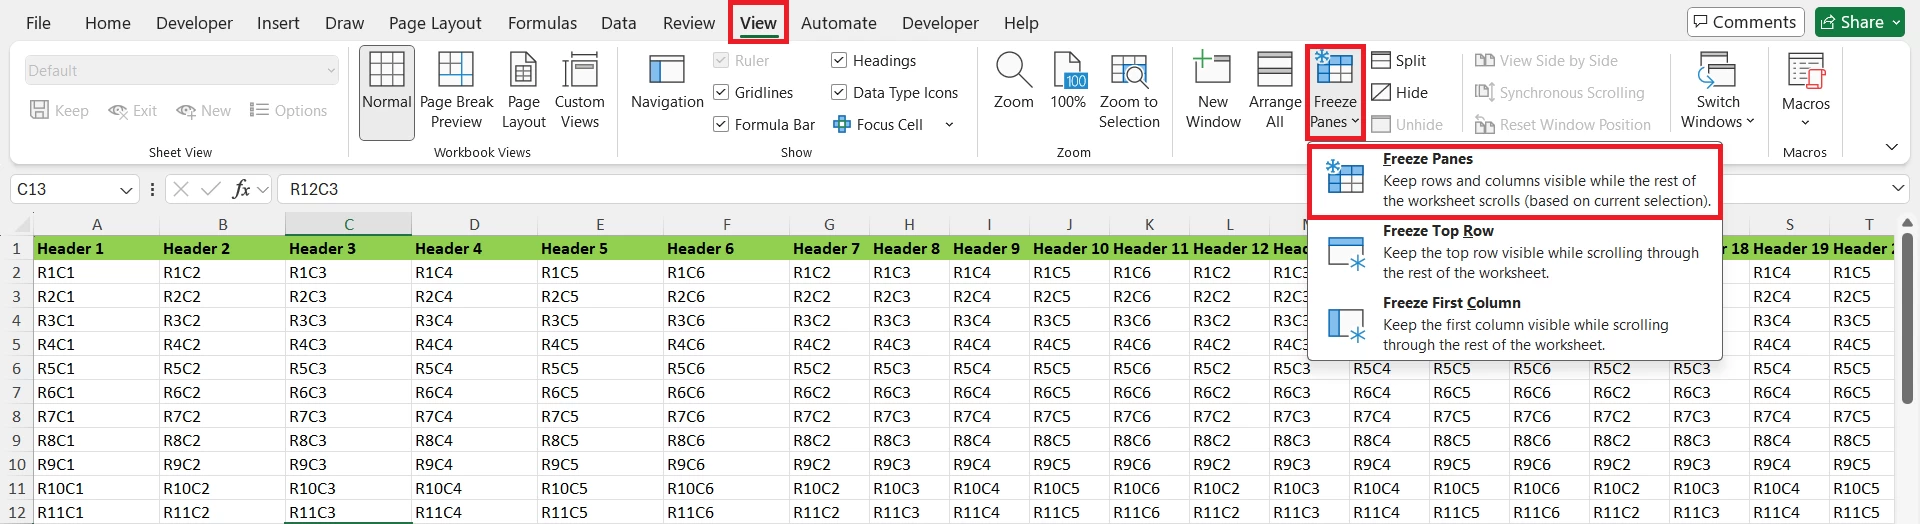Open the Page Layout tab
1920x524 pixels.
coord(435,23)
